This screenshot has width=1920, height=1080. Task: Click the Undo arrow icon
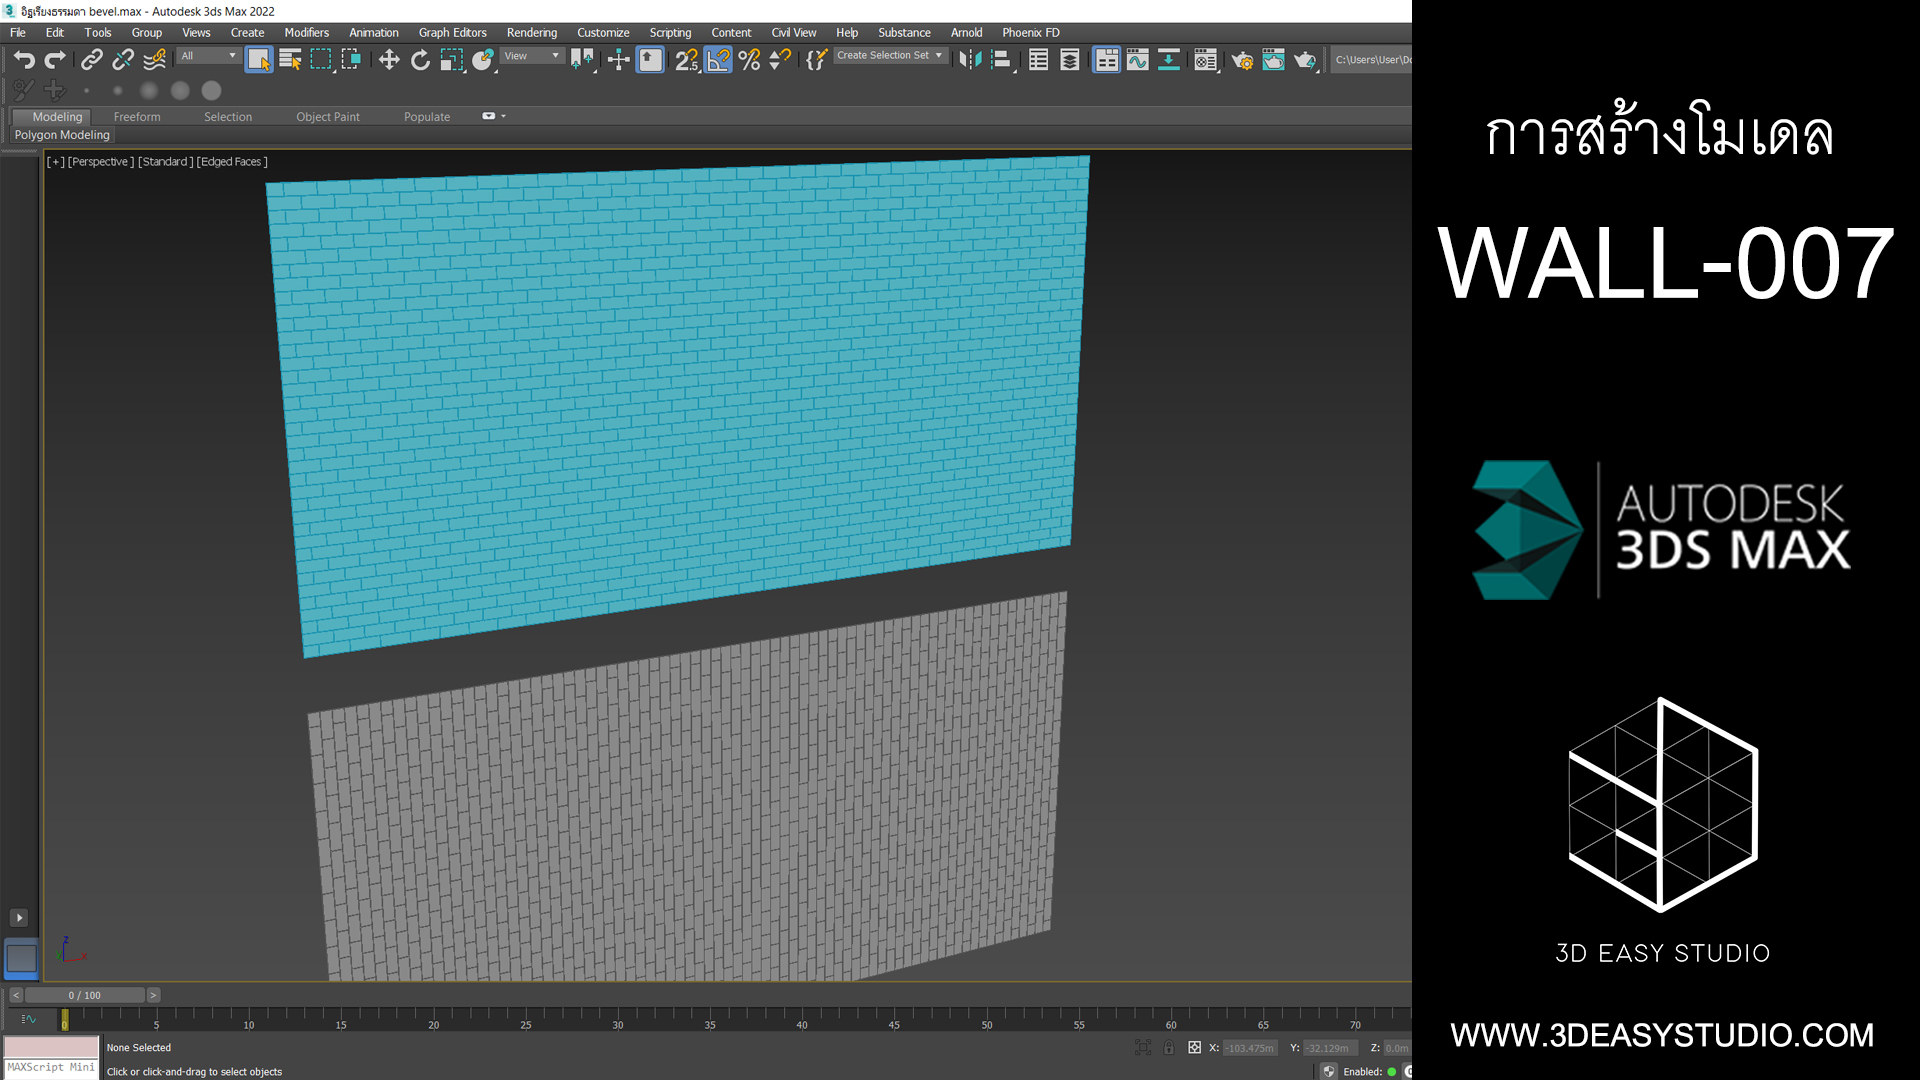coord(24,60)
